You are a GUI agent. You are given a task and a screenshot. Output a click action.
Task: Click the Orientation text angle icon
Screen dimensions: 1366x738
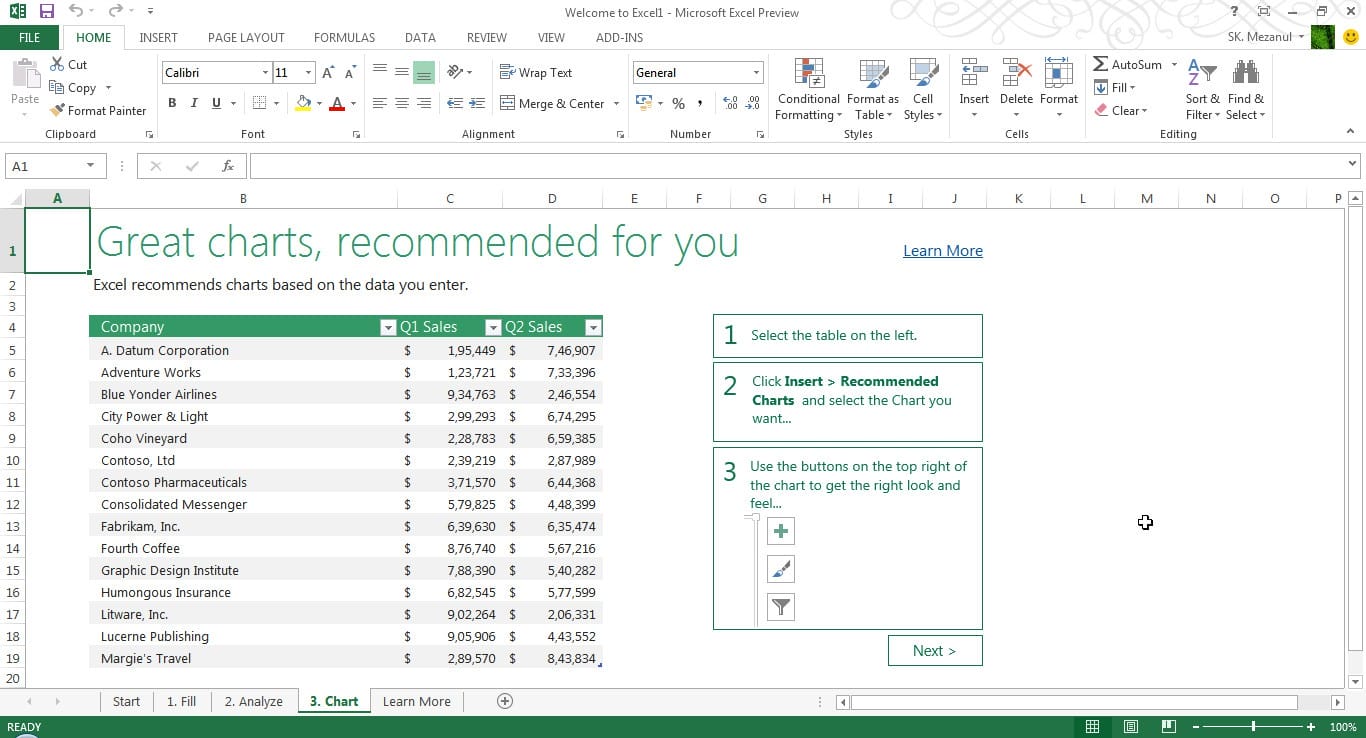[x=455, y=72]
